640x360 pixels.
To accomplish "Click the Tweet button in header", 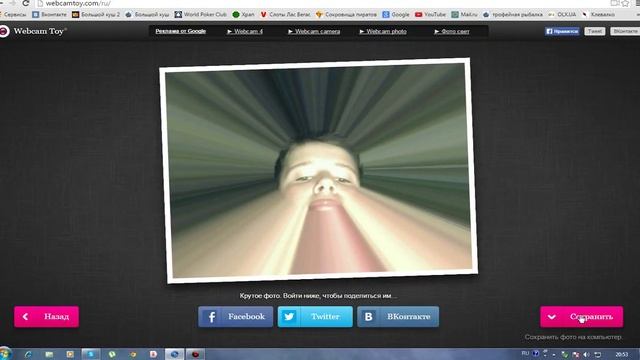I will click(x=595, y=31).
